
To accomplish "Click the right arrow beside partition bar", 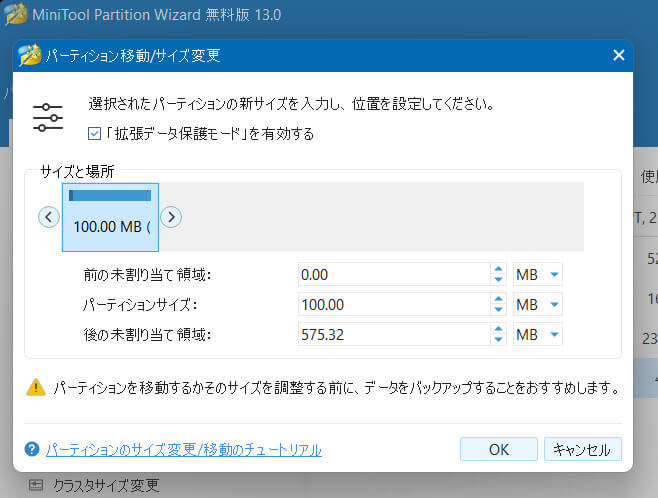I will (x=171, y=216).
